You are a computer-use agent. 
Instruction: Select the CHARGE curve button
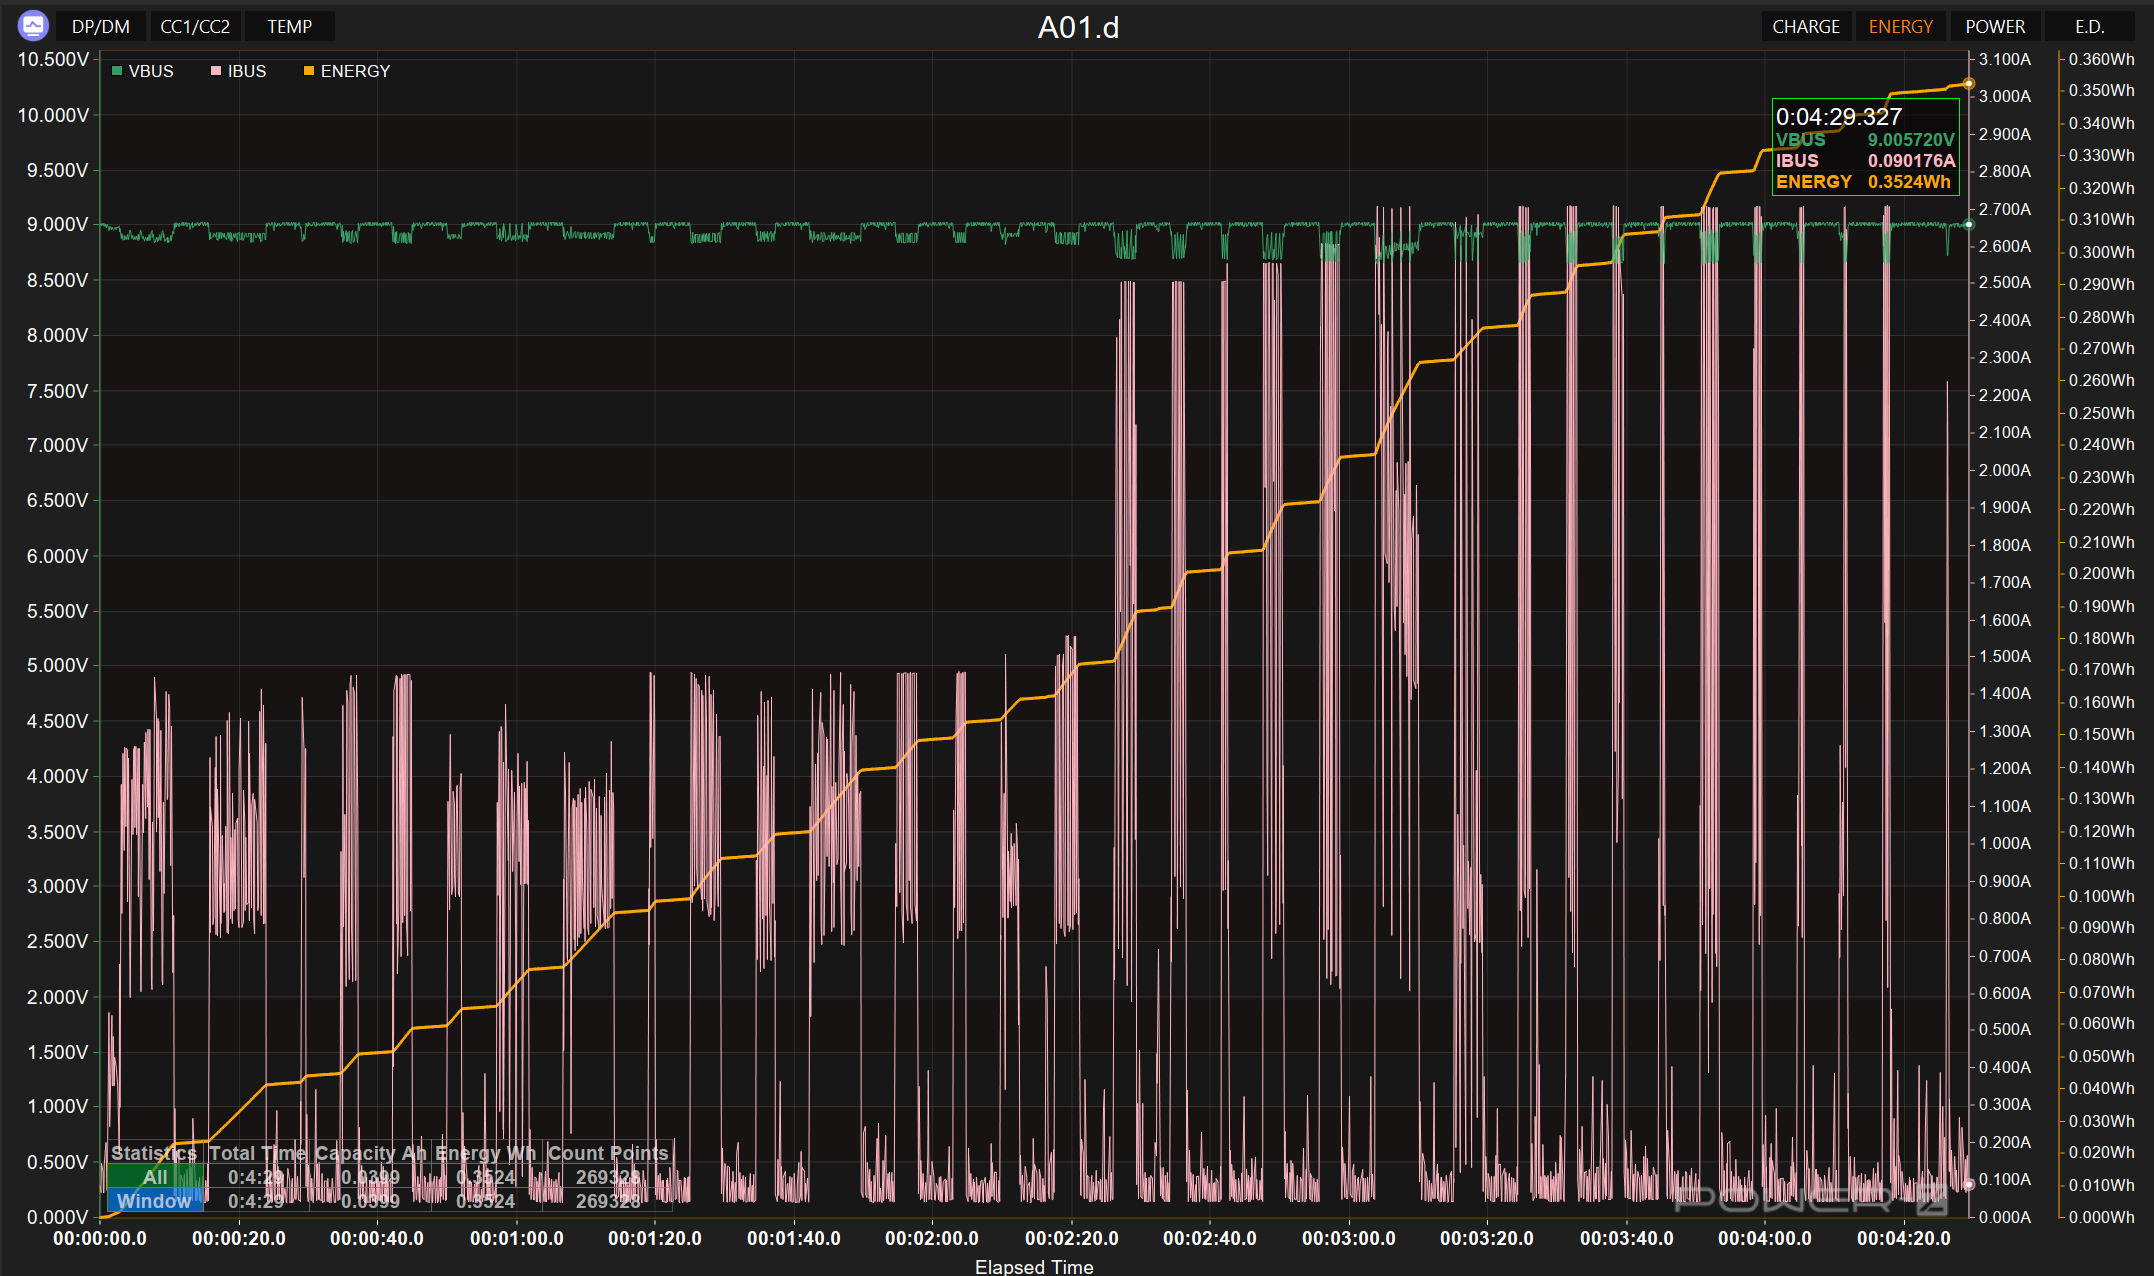[x=1805, y=27]
